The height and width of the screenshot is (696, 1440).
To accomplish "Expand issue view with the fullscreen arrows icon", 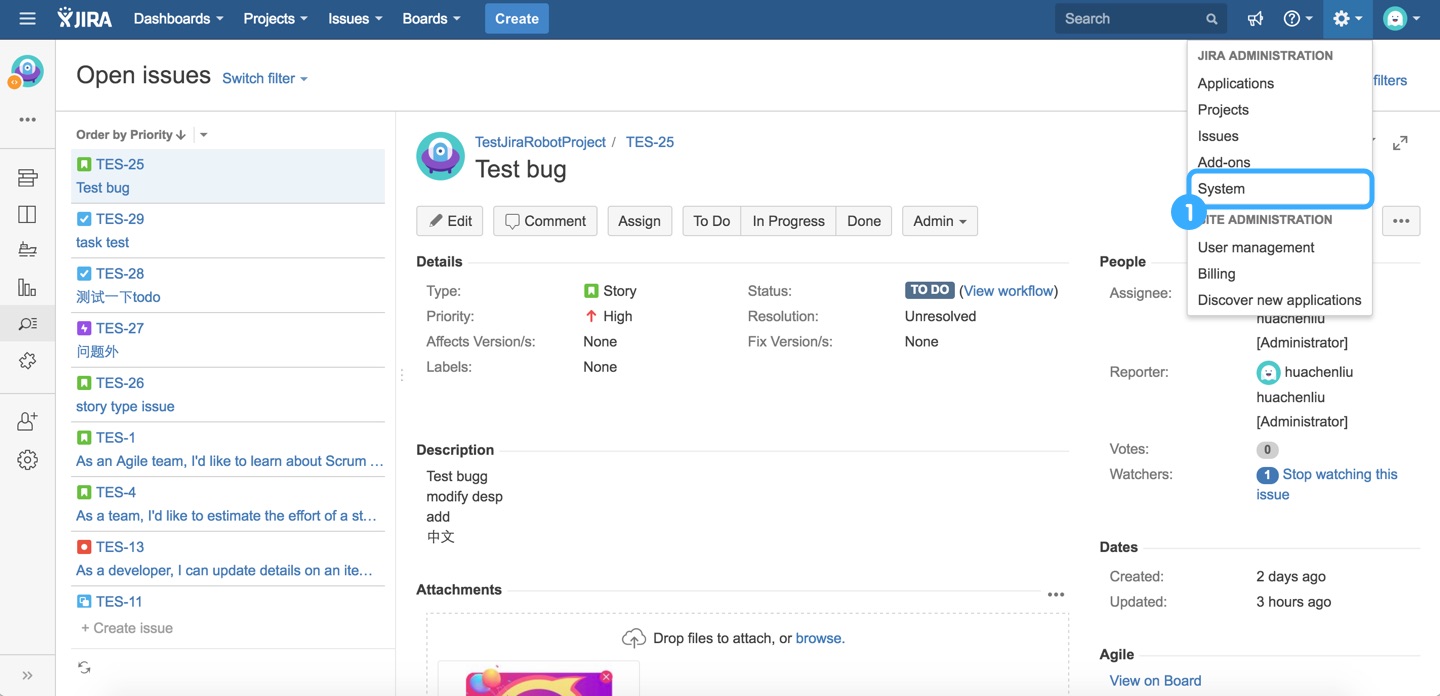I will [x=1400, y=143].
